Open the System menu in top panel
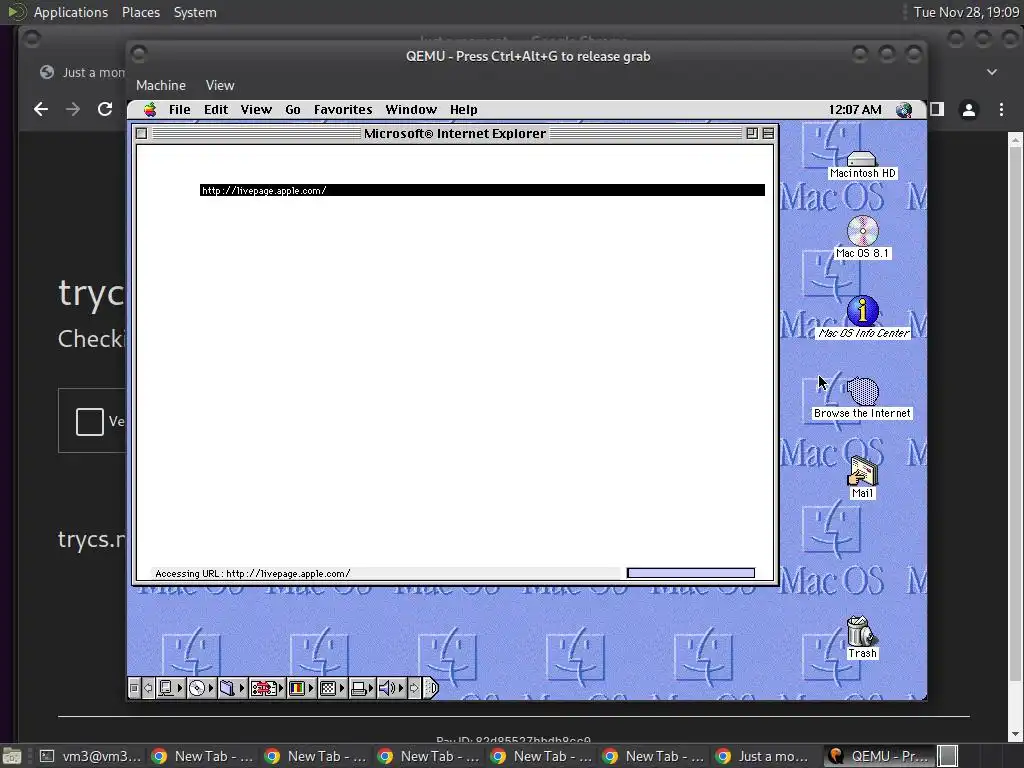Image resolution: width=1024 pixels, height=768 pixels. (x=195, y=12)
